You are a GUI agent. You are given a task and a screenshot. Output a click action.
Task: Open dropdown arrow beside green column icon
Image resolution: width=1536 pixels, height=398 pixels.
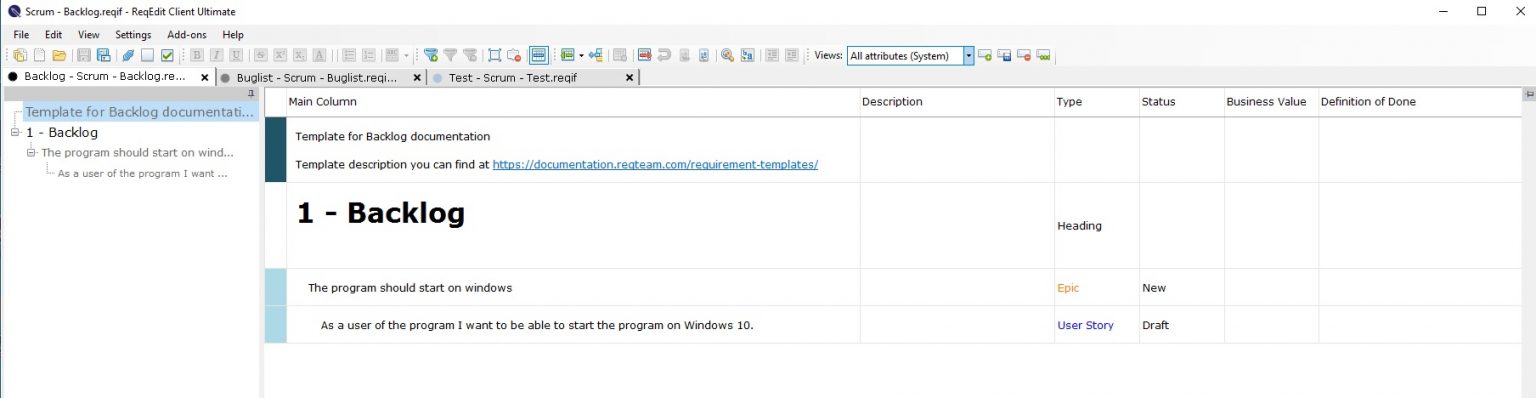click(x=581, y=56)
